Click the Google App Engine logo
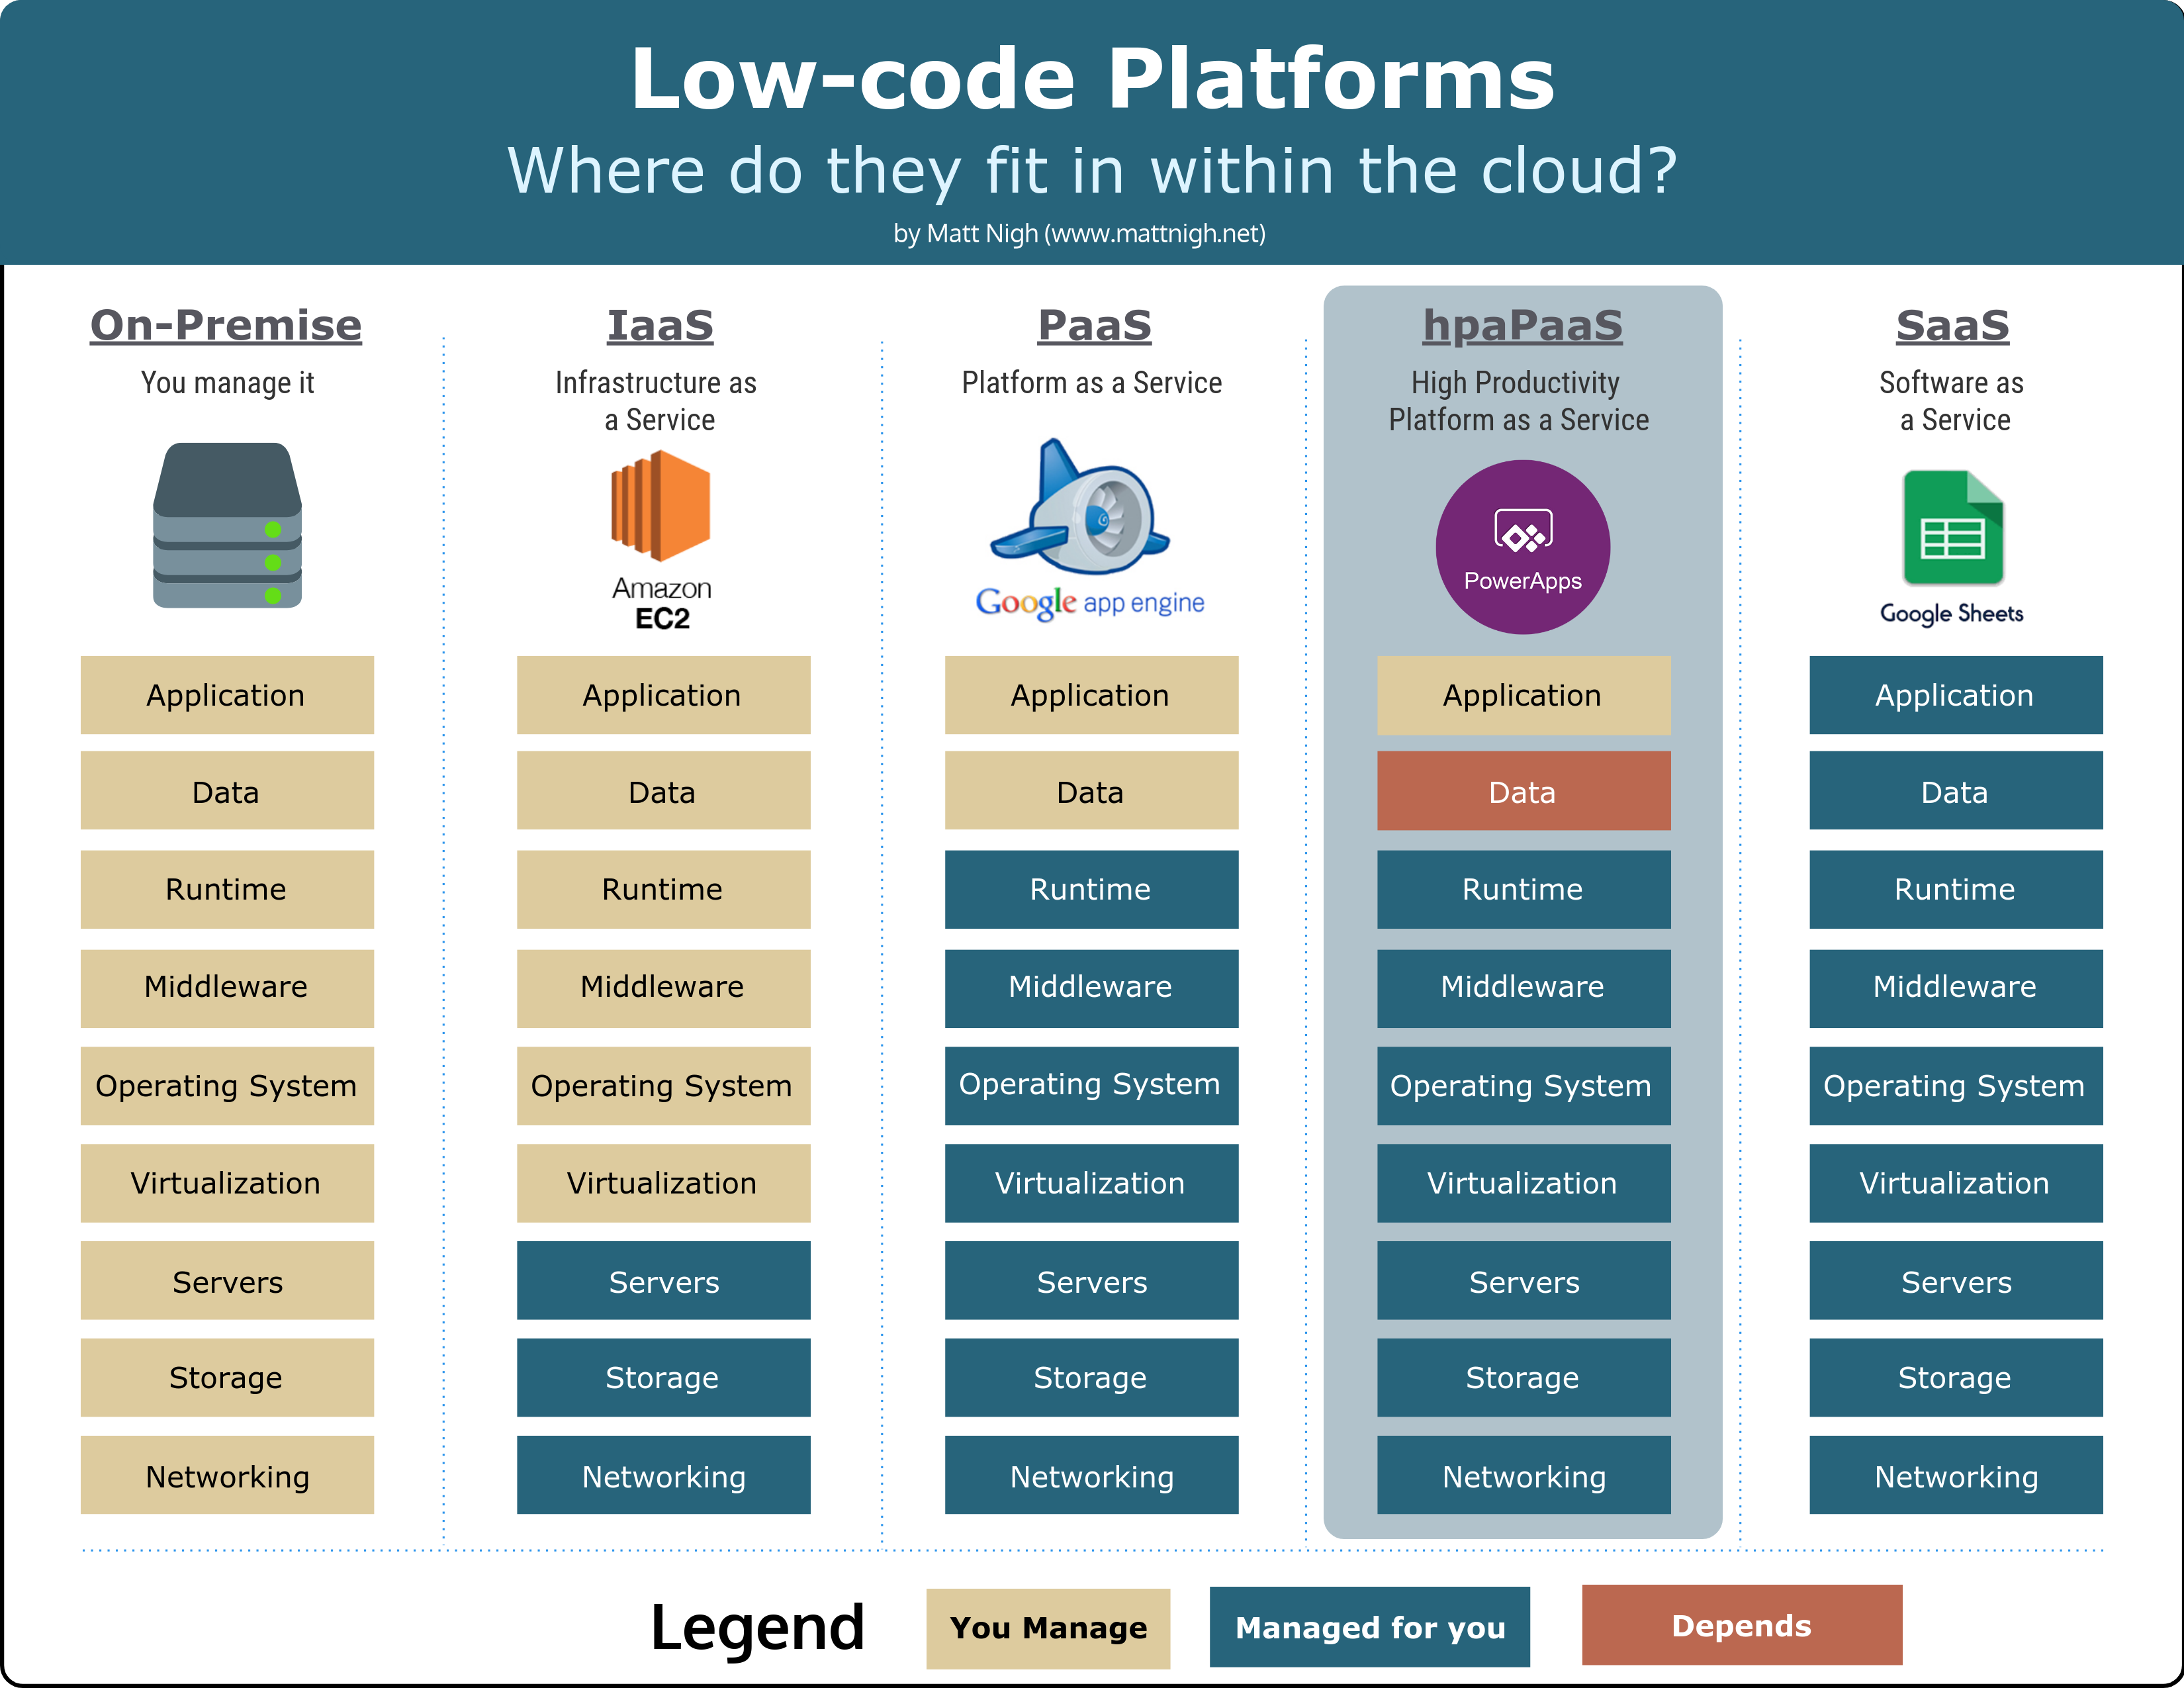2184x1688 pixels. 1090,530
